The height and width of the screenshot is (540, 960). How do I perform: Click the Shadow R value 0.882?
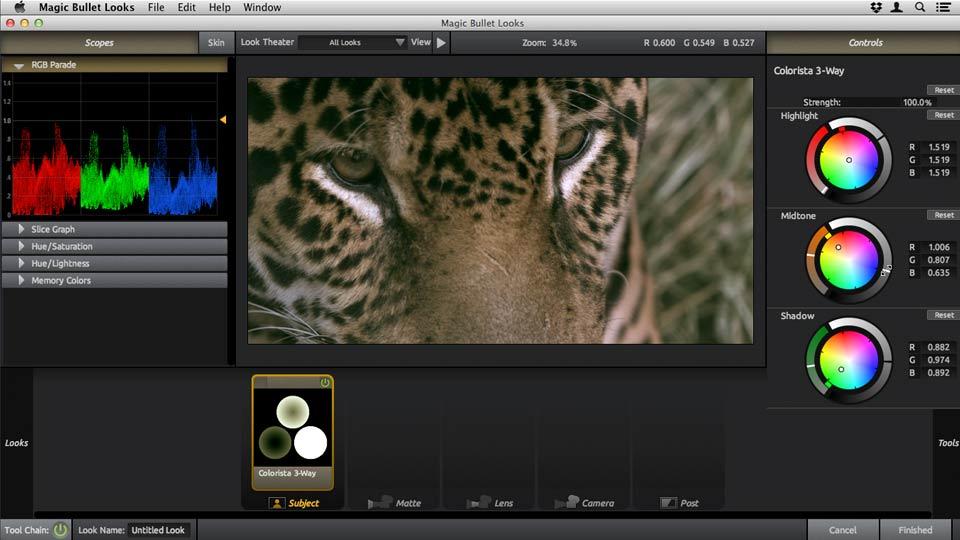[x=939, y=347]
